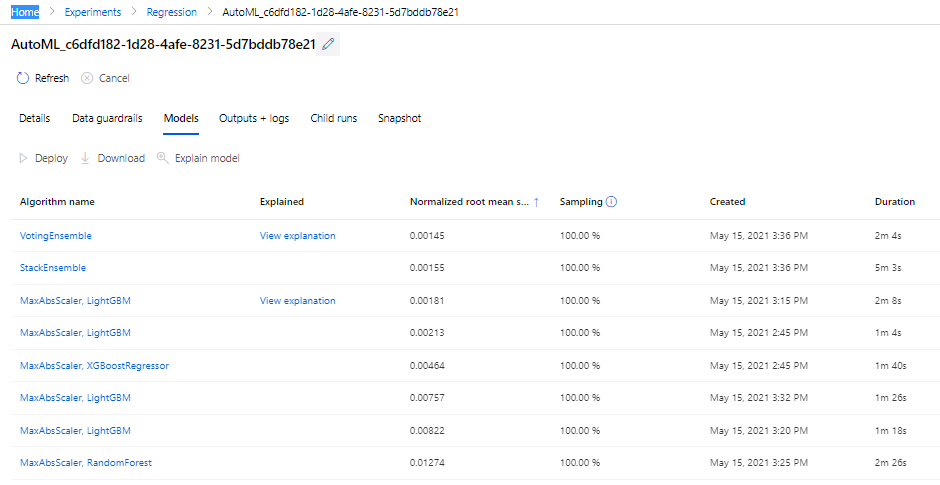The image size is (940, 485).
Task: Open the MaxAbsScaler, RandomForest model
Action: pos(86,463)
